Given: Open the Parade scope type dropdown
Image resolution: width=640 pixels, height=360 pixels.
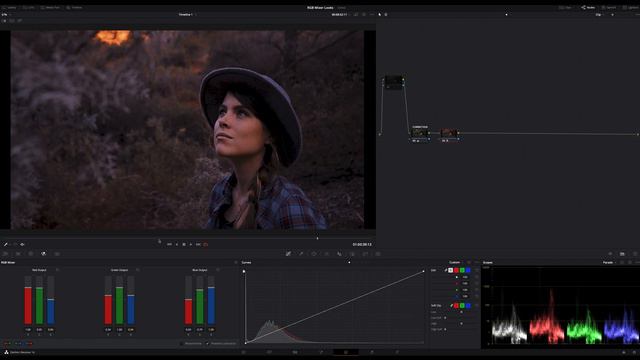Looking at the screenshot, I should 609,262.
